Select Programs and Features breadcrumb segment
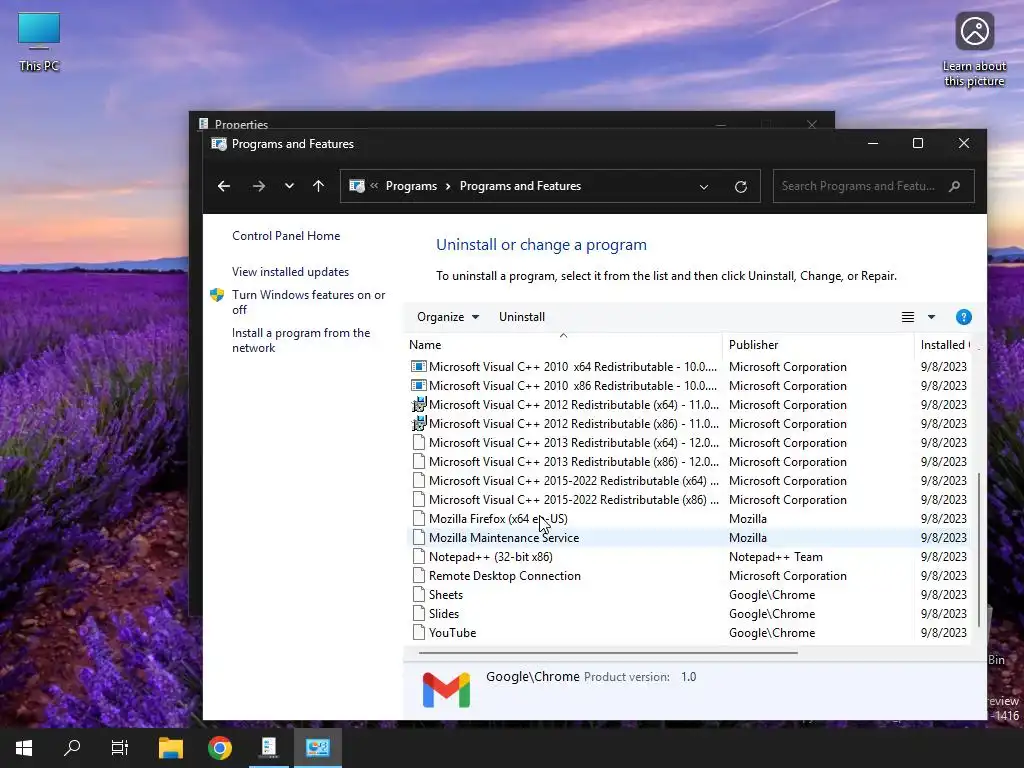This screenshot has width=1024, height=768. pos(520,186)
